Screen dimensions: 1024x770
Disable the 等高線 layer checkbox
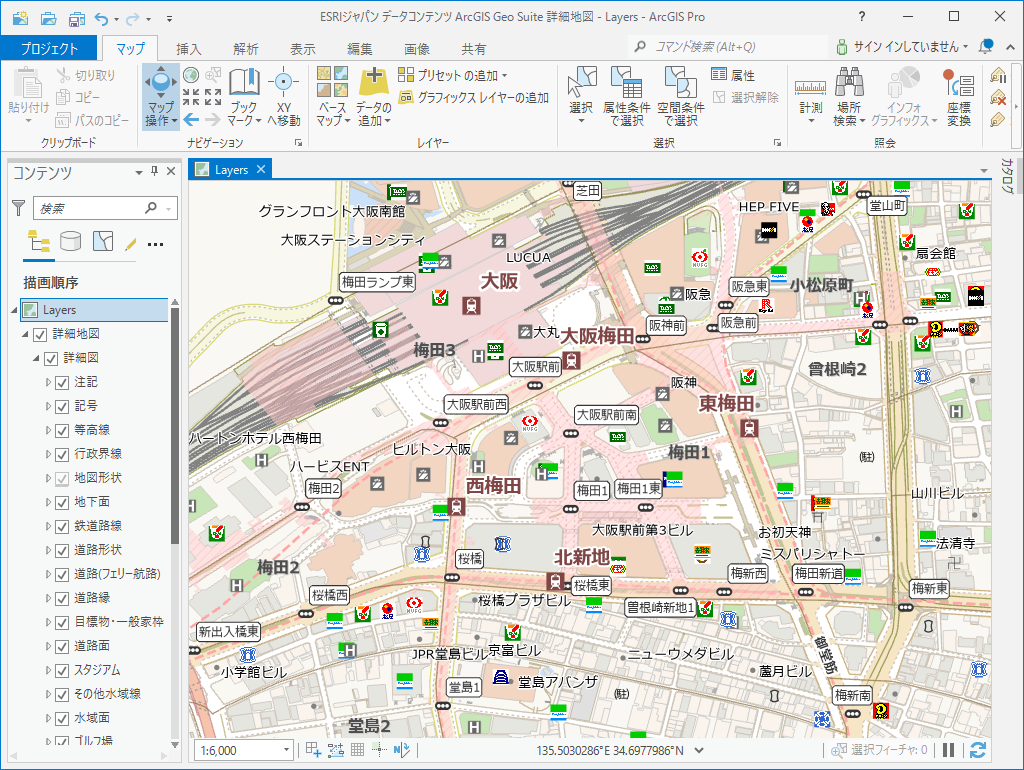tap(62, 430)
